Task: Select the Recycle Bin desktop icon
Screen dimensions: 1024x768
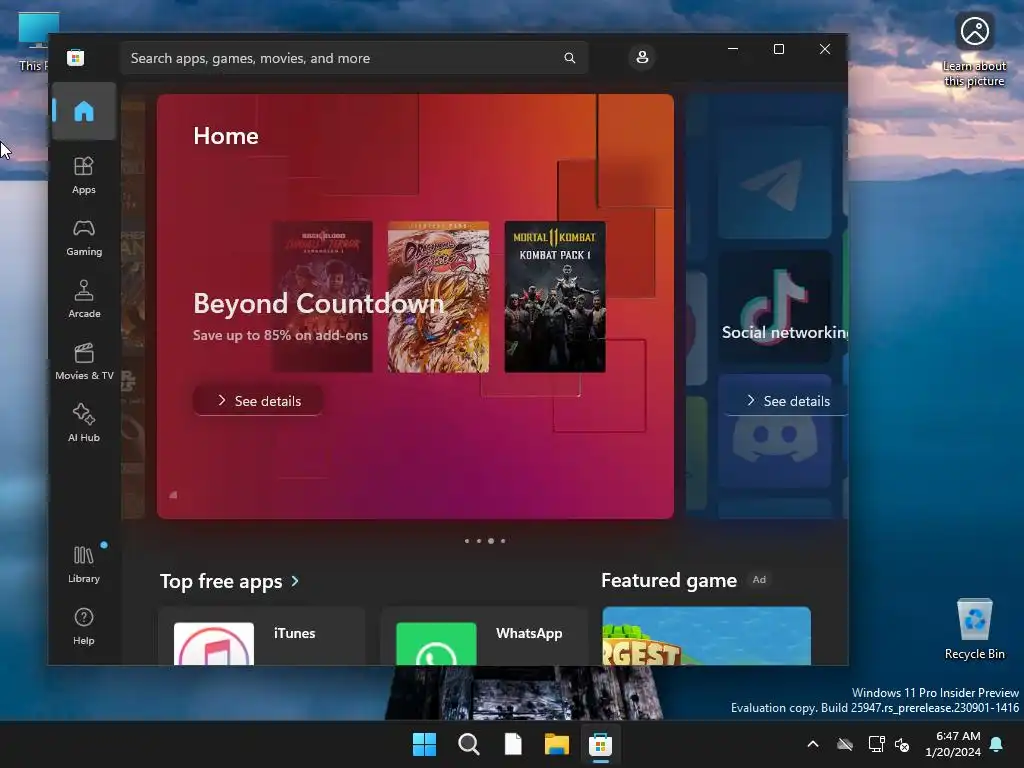Action: [x=974, y=630]
